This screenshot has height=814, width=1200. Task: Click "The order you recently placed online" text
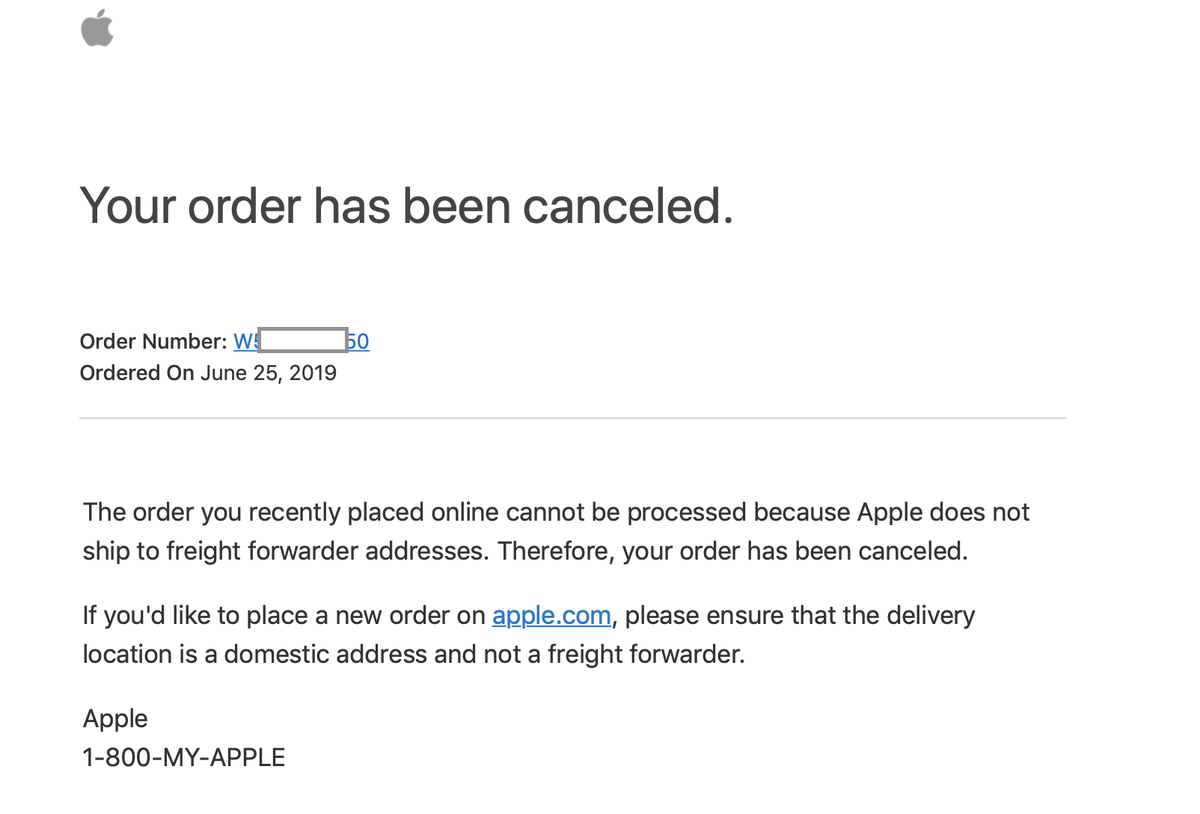291,512
